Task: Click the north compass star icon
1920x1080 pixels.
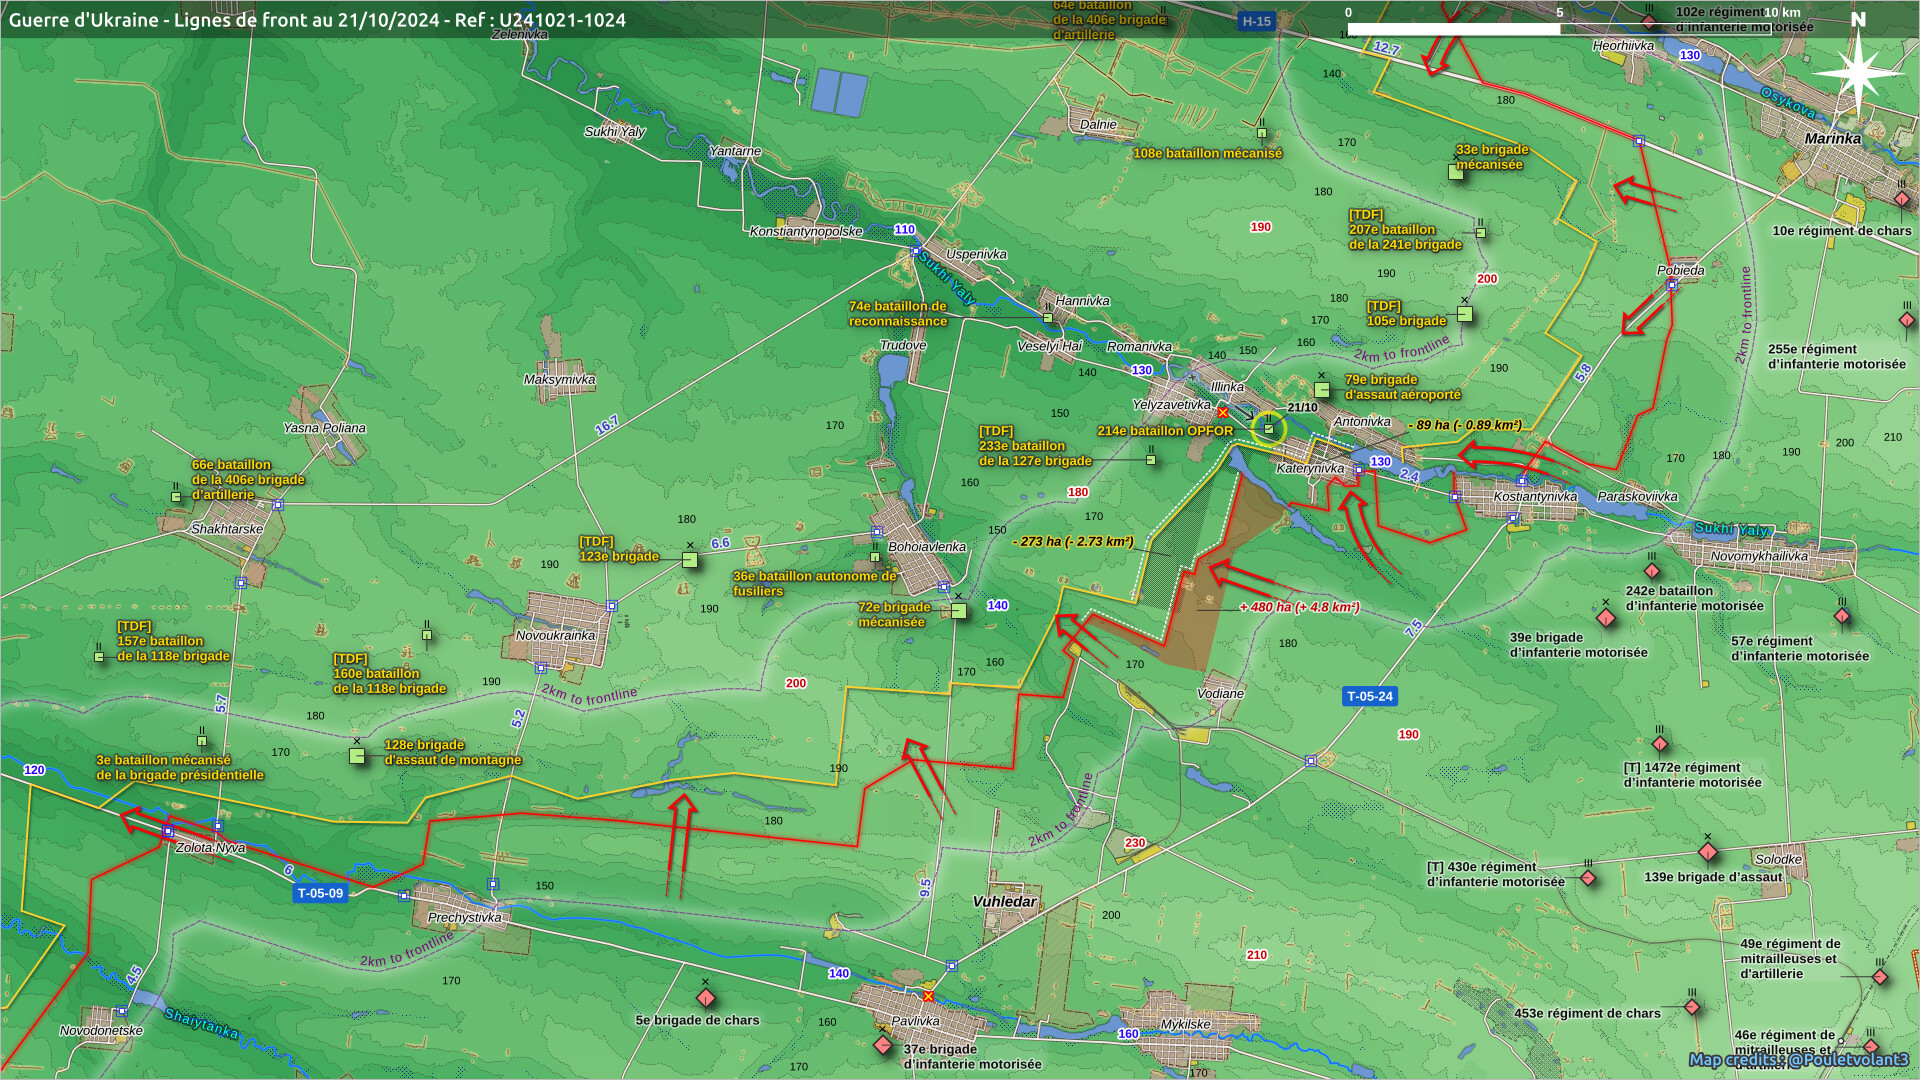Action: click(x=1858, y=72)
